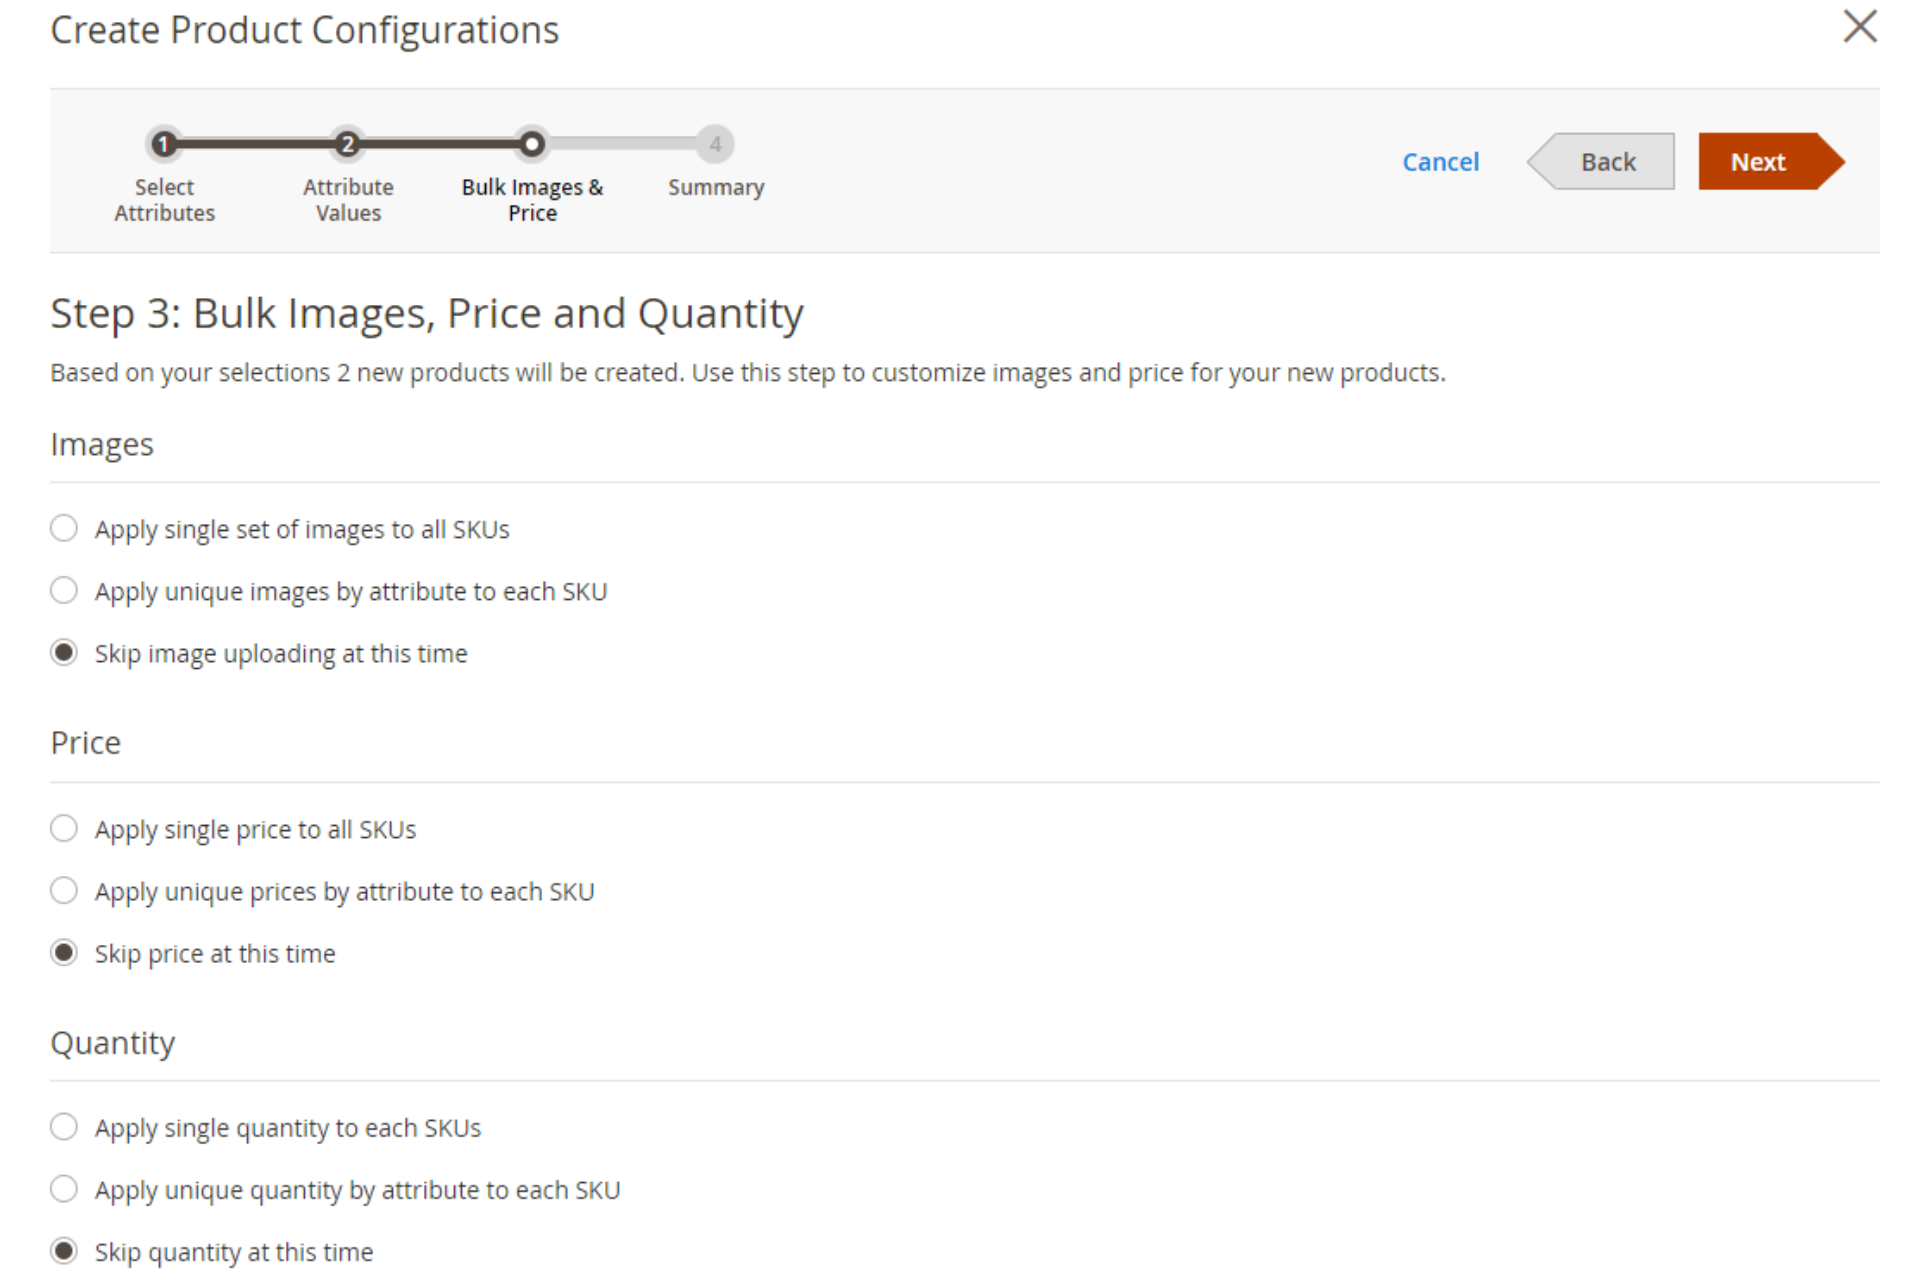Select apply single price to all SKUs

pyautogui.click(x=63, y=828)
